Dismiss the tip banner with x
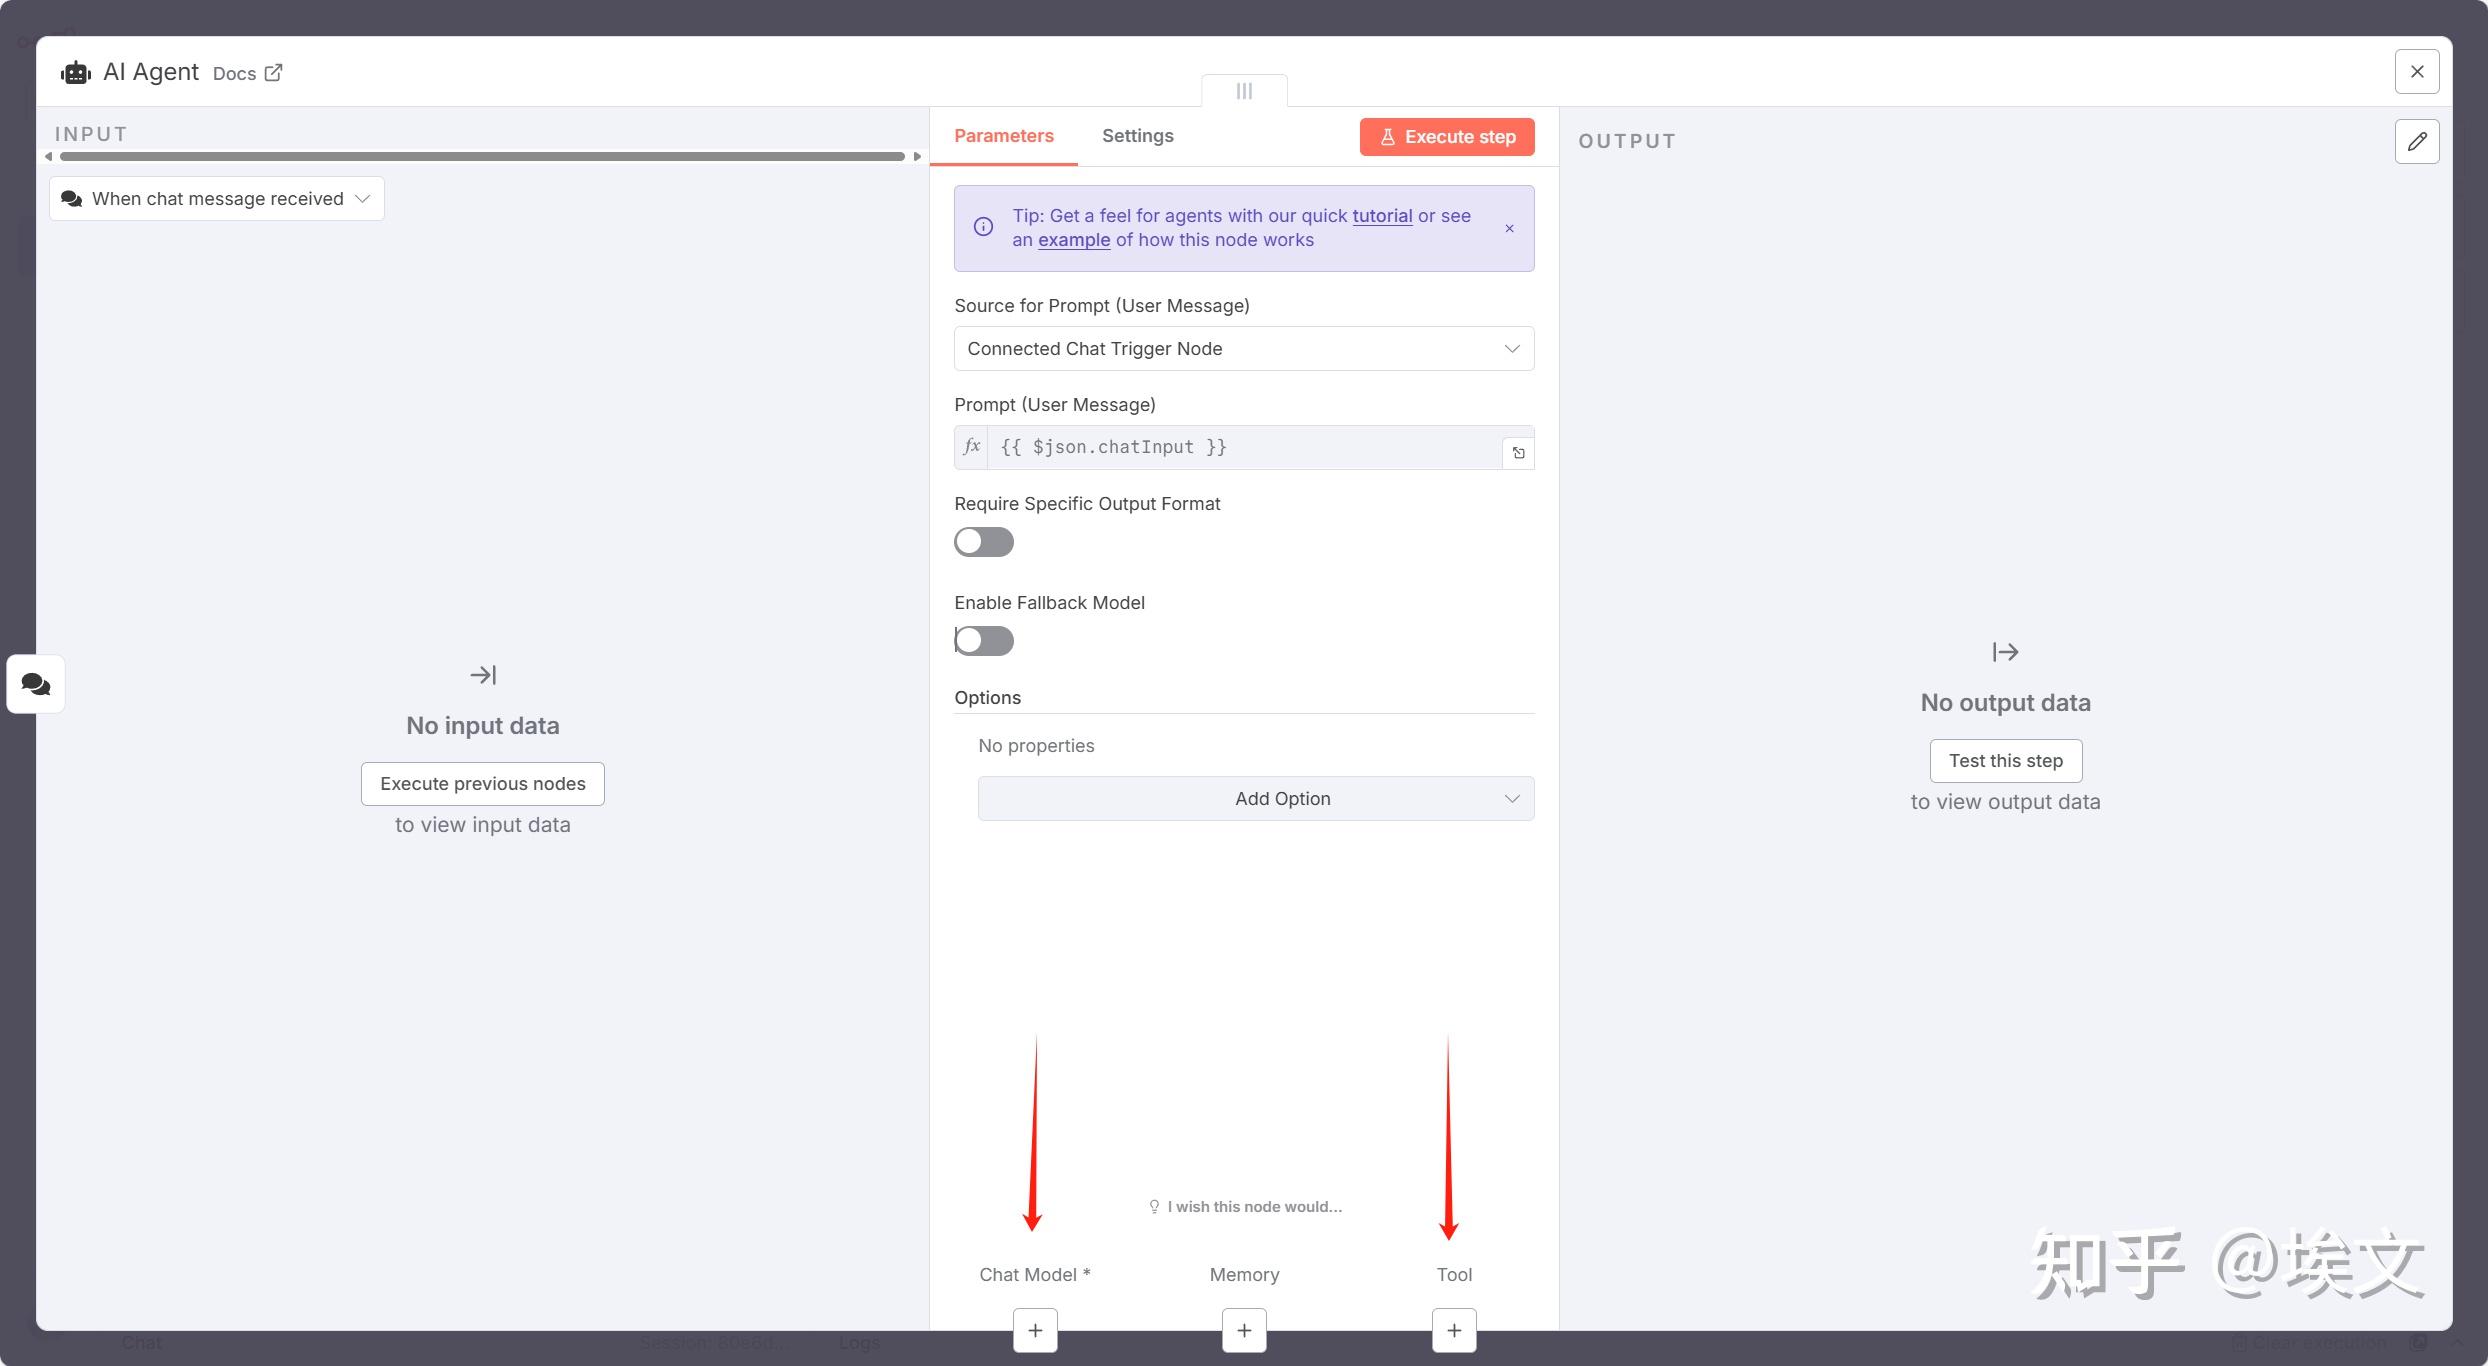2488x1366 pixels. [1509, 229]
